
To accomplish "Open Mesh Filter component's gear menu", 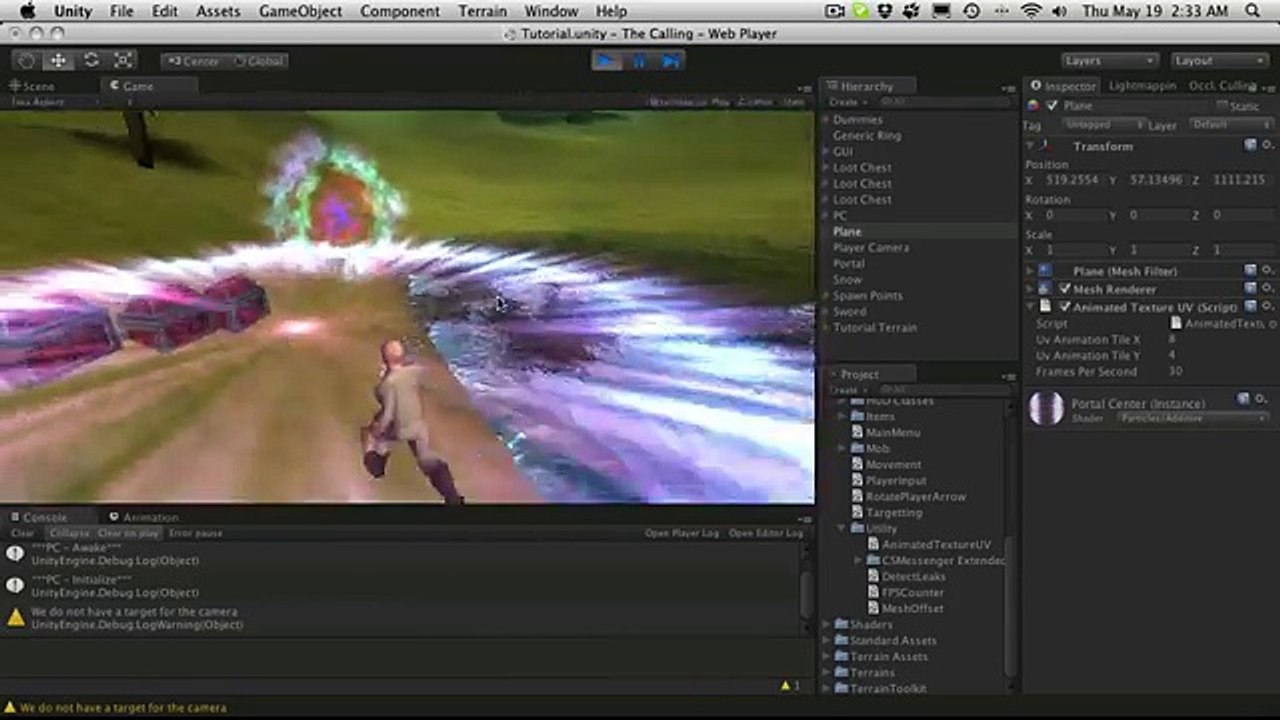I will 1268,271.
